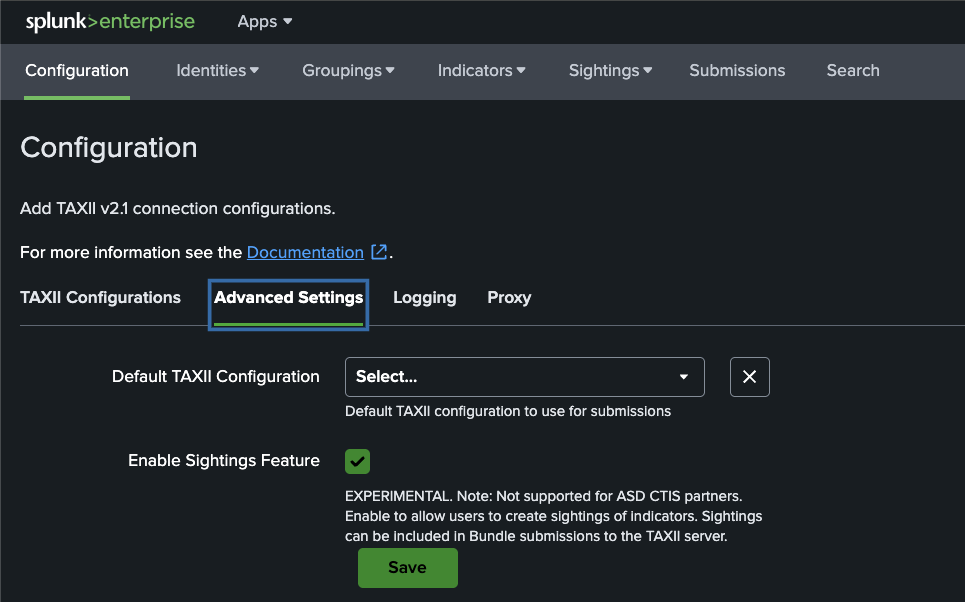Click the 'Configuration' page heading
The height and width of the screenshot is (602, 965).
pyautogui.click(x=109, y=148)
